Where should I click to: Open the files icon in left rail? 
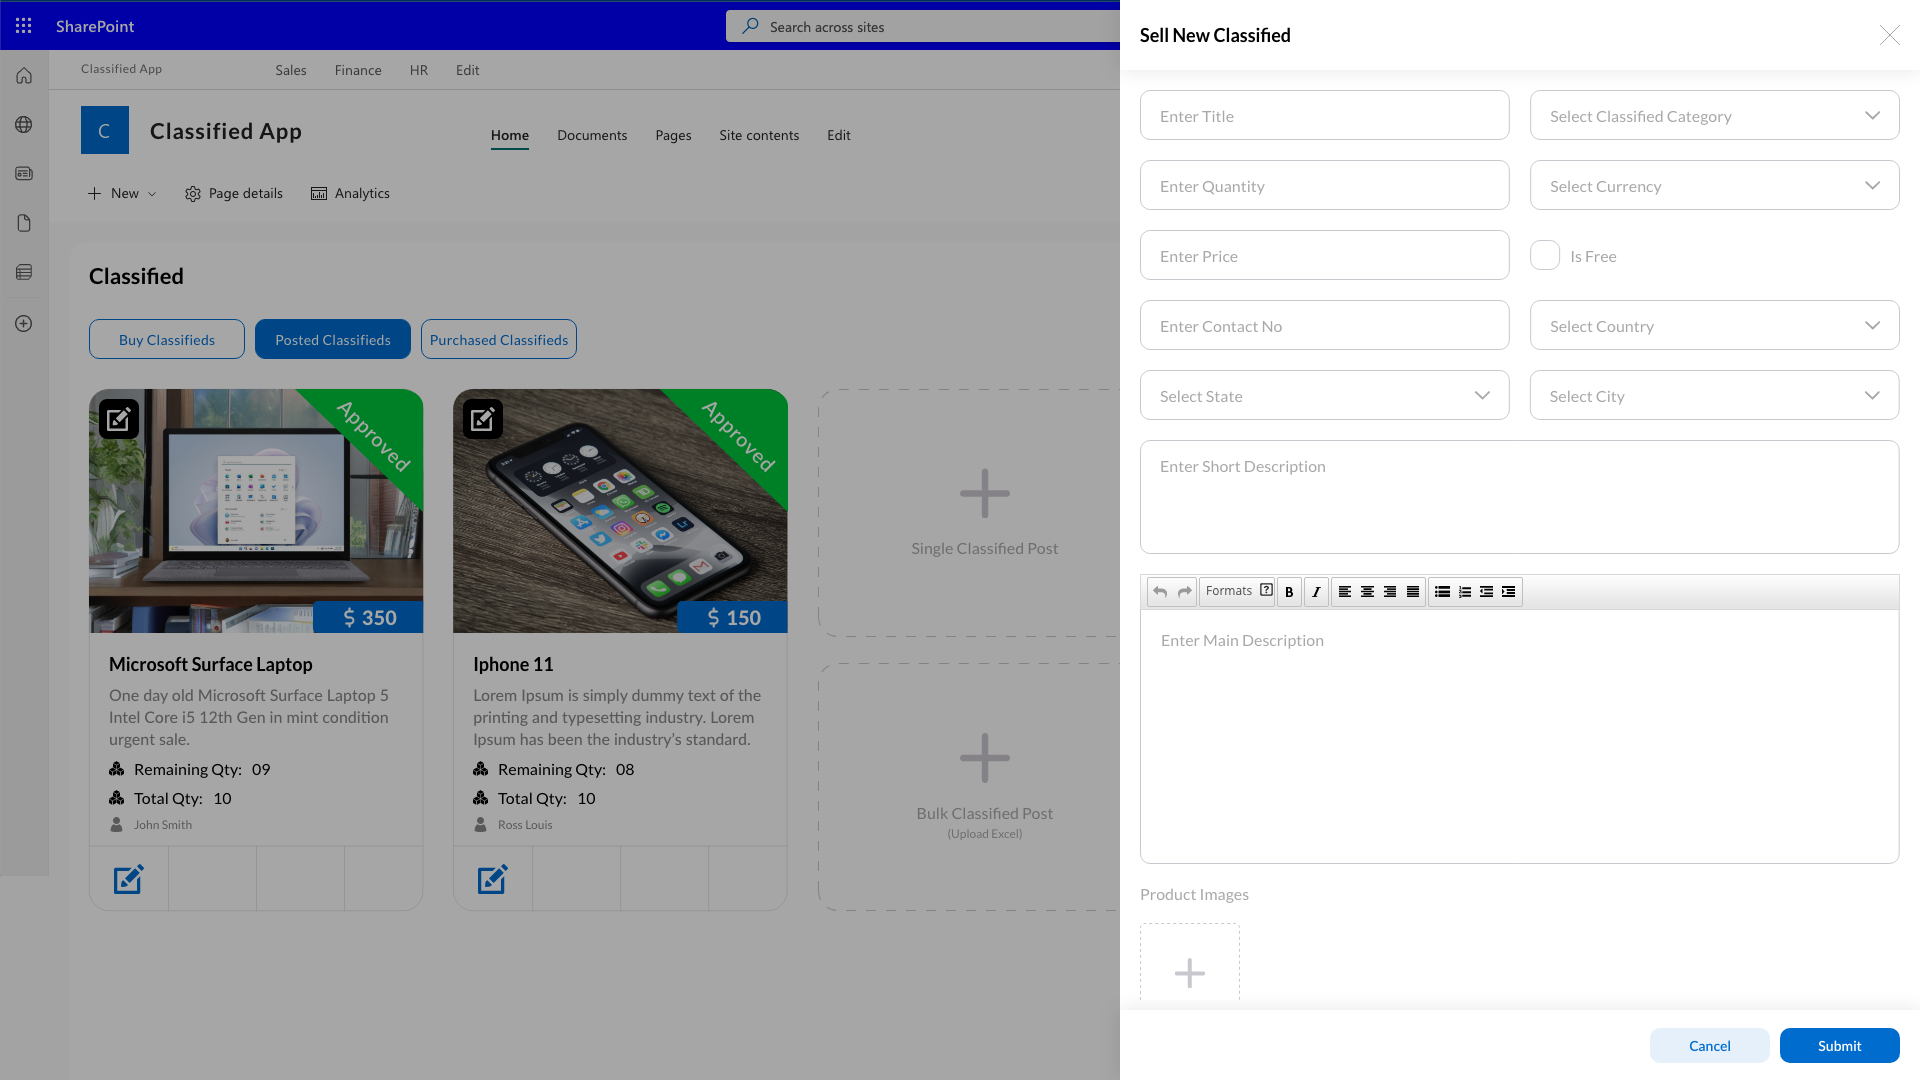24,223
